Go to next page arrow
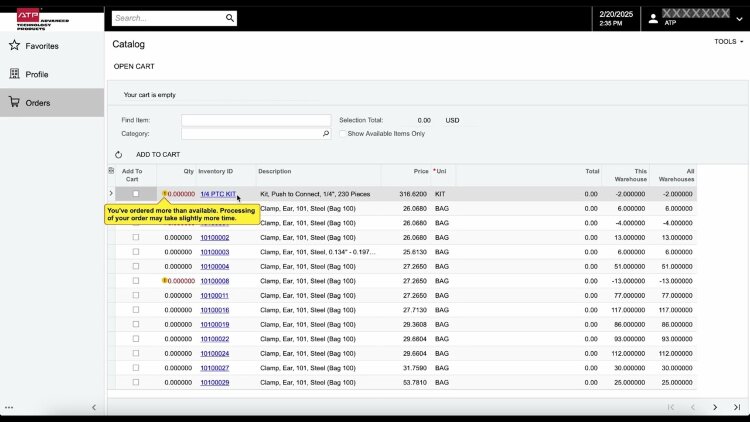The width and height of the screenshot is (750, 422). (715, 407)
